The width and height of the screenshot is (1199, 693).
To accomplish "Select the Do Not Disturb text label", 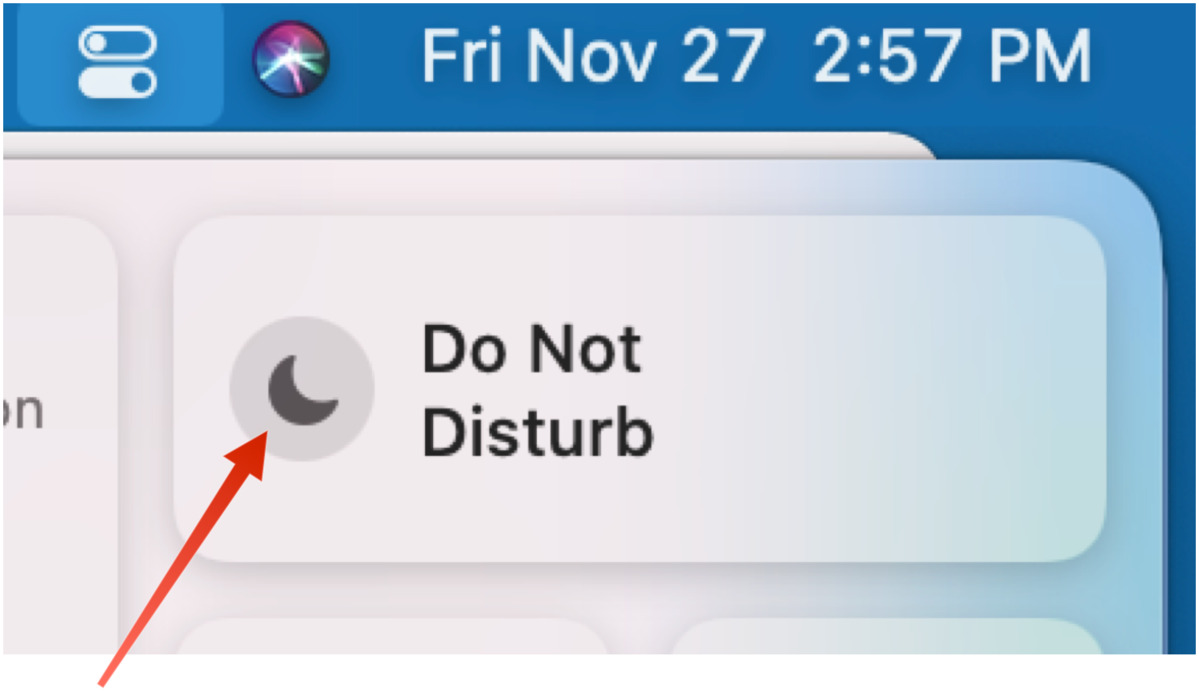I will point(537,390).
